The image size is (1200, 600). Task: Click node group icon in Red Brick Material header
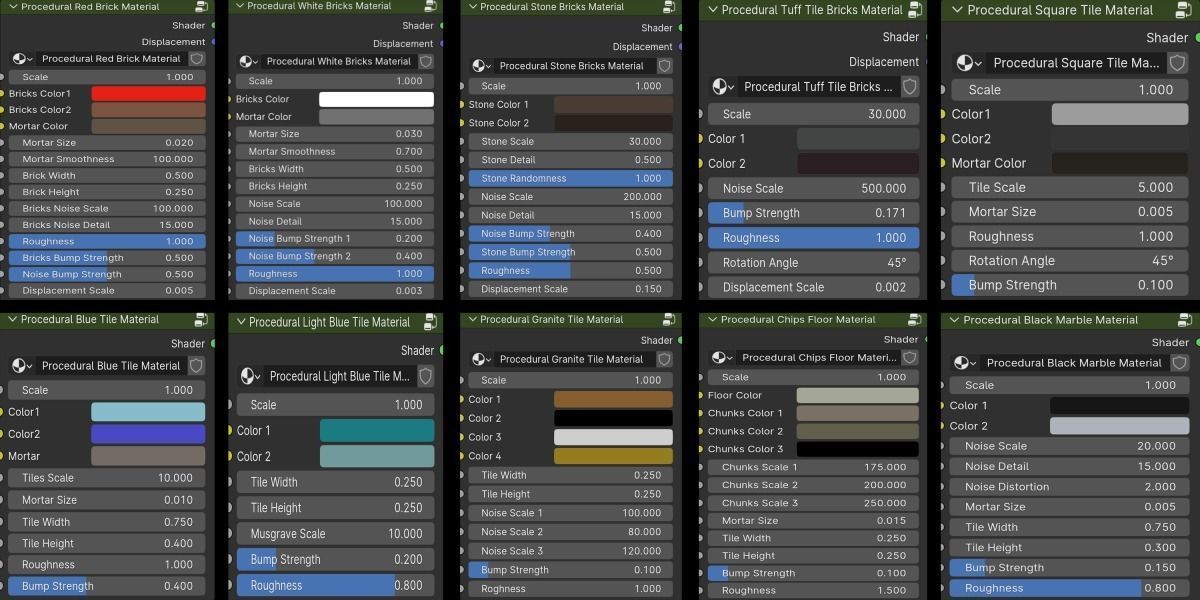coord(201,7)
